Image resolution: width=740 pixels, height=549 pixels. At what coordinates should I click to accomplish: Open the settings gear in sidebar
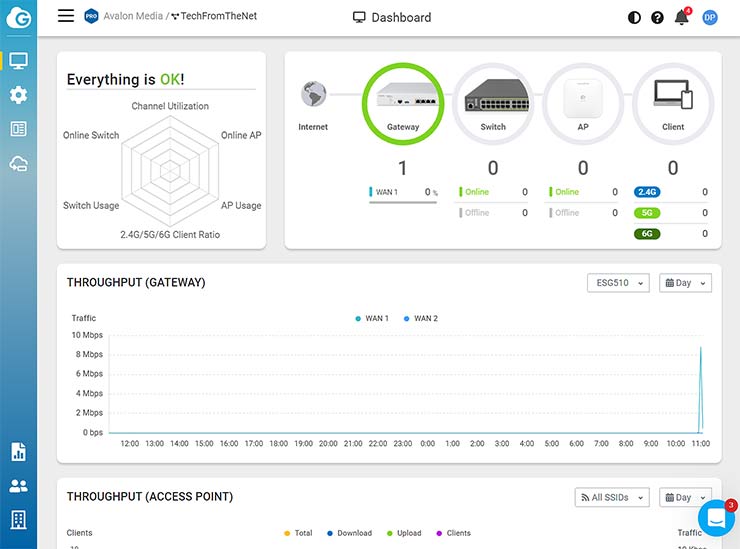pos(18,95)
